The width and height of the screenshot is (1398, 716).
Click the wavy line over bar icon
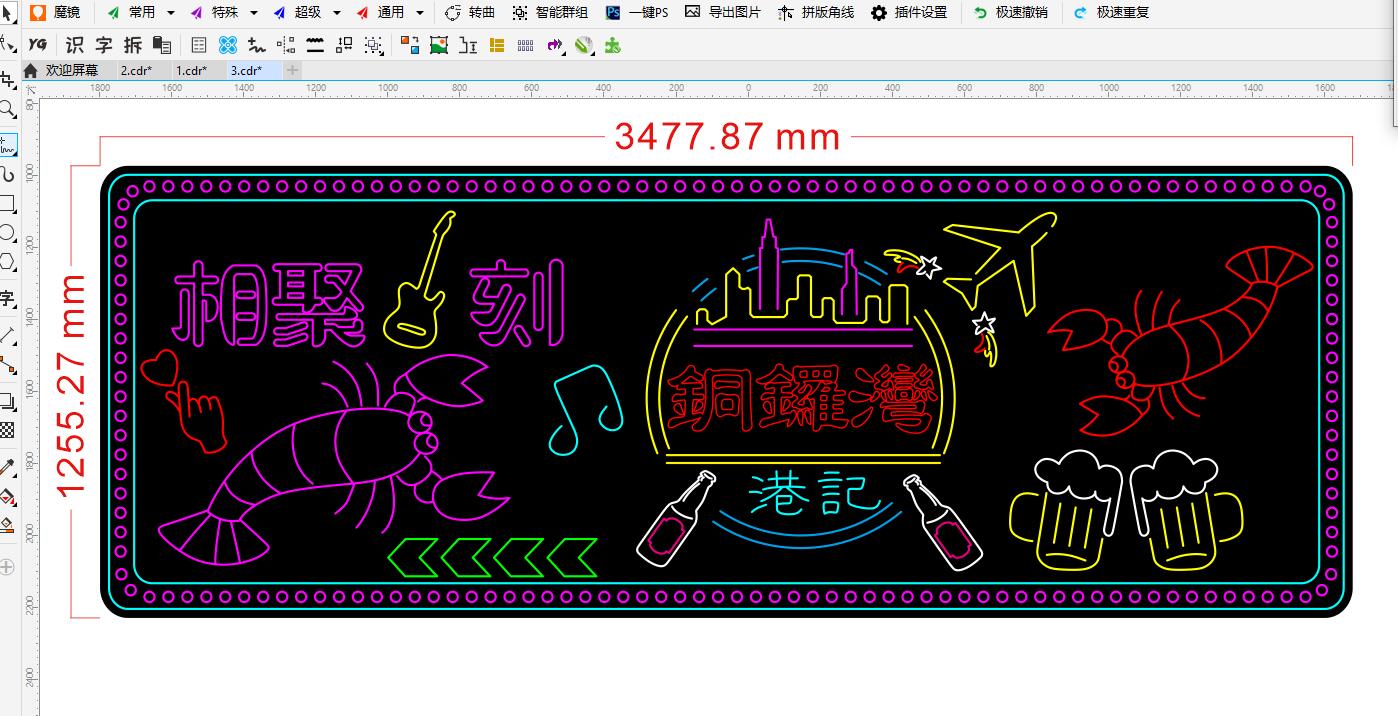point(315,45)
